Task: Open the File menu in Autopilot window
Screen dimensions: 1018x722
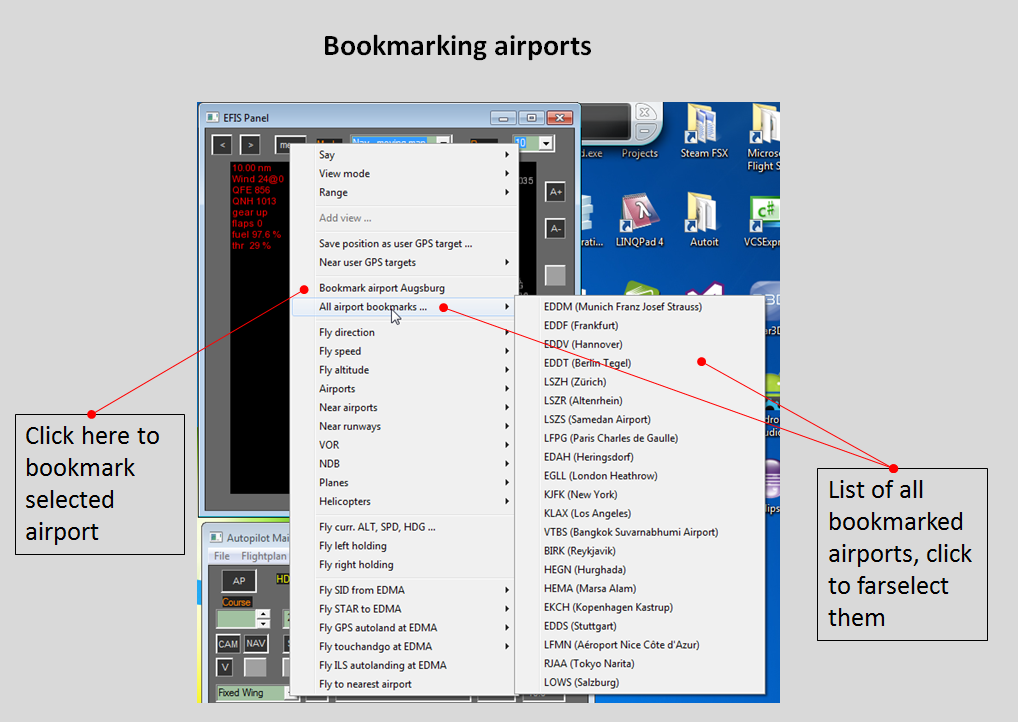Action: point(222,556)
